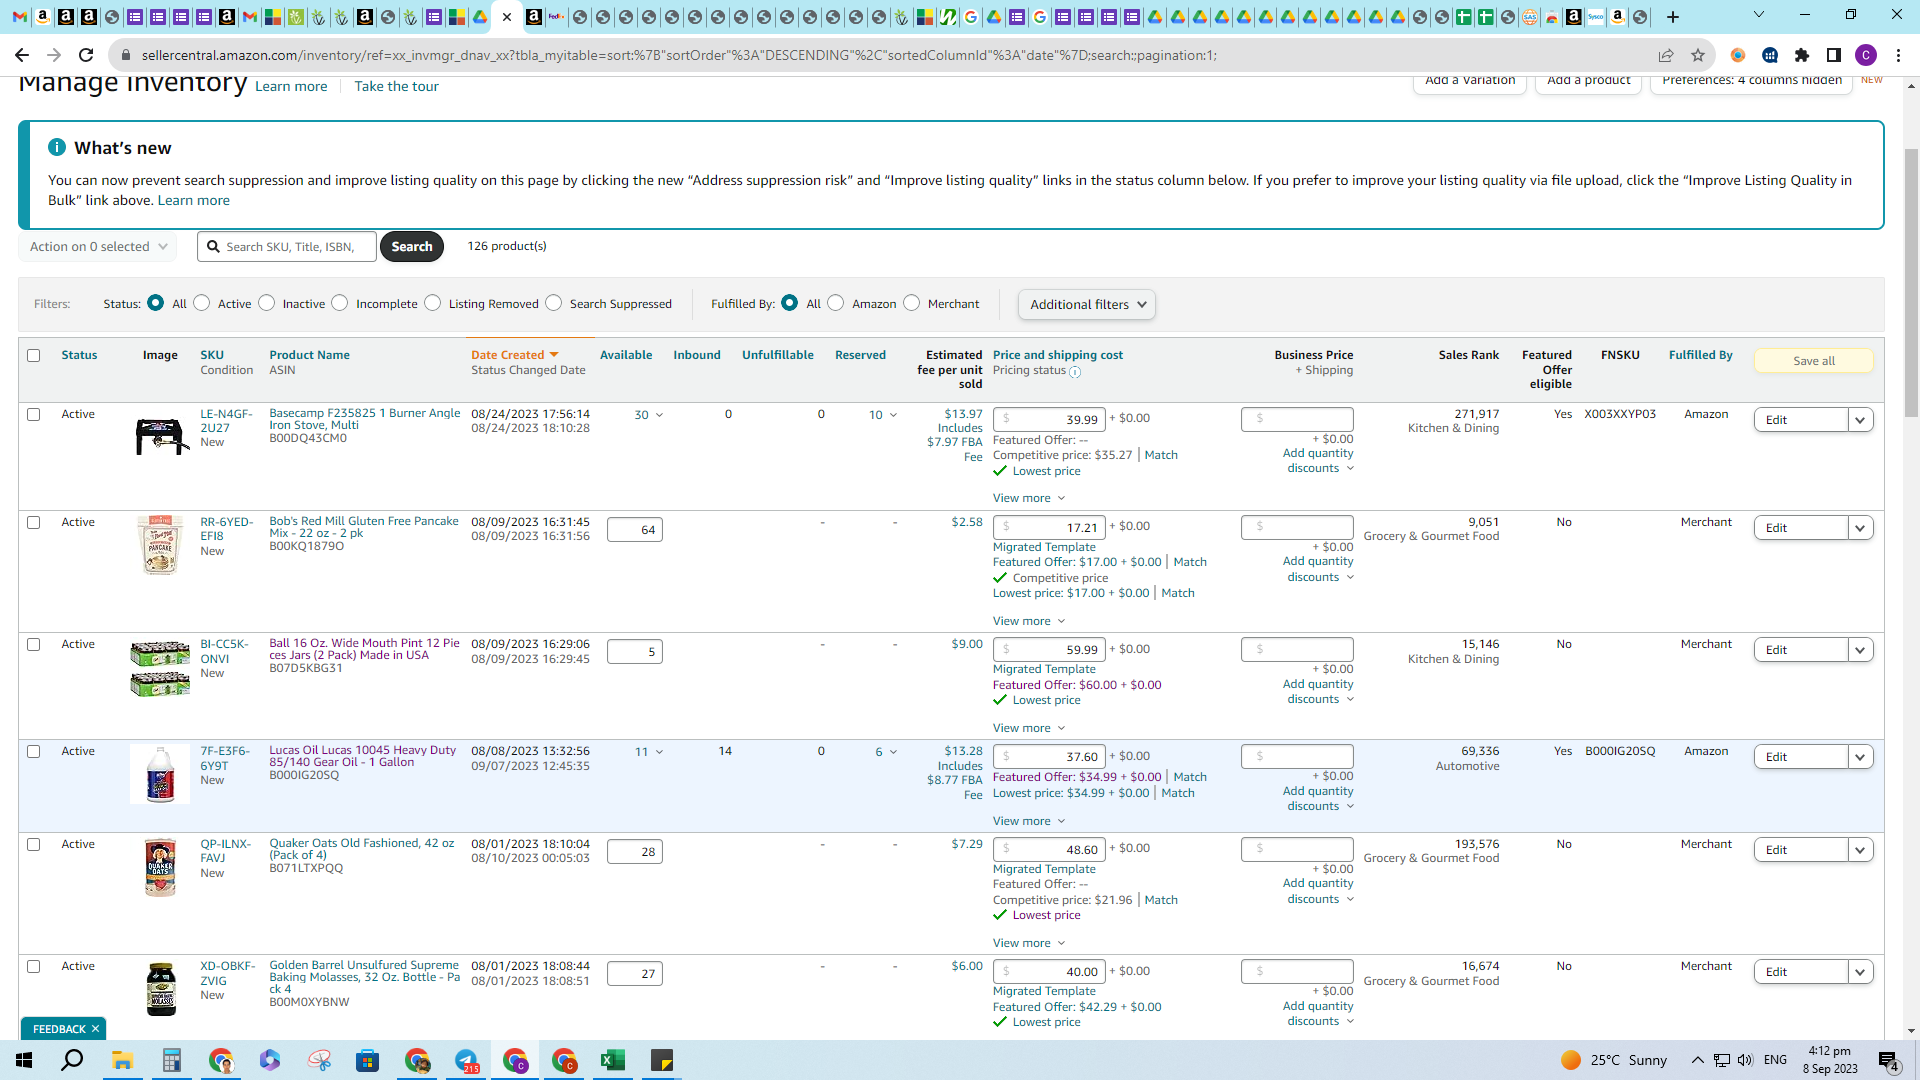
Task: Expand View more for Quaker Oats row
Action: pos(1029,943)
